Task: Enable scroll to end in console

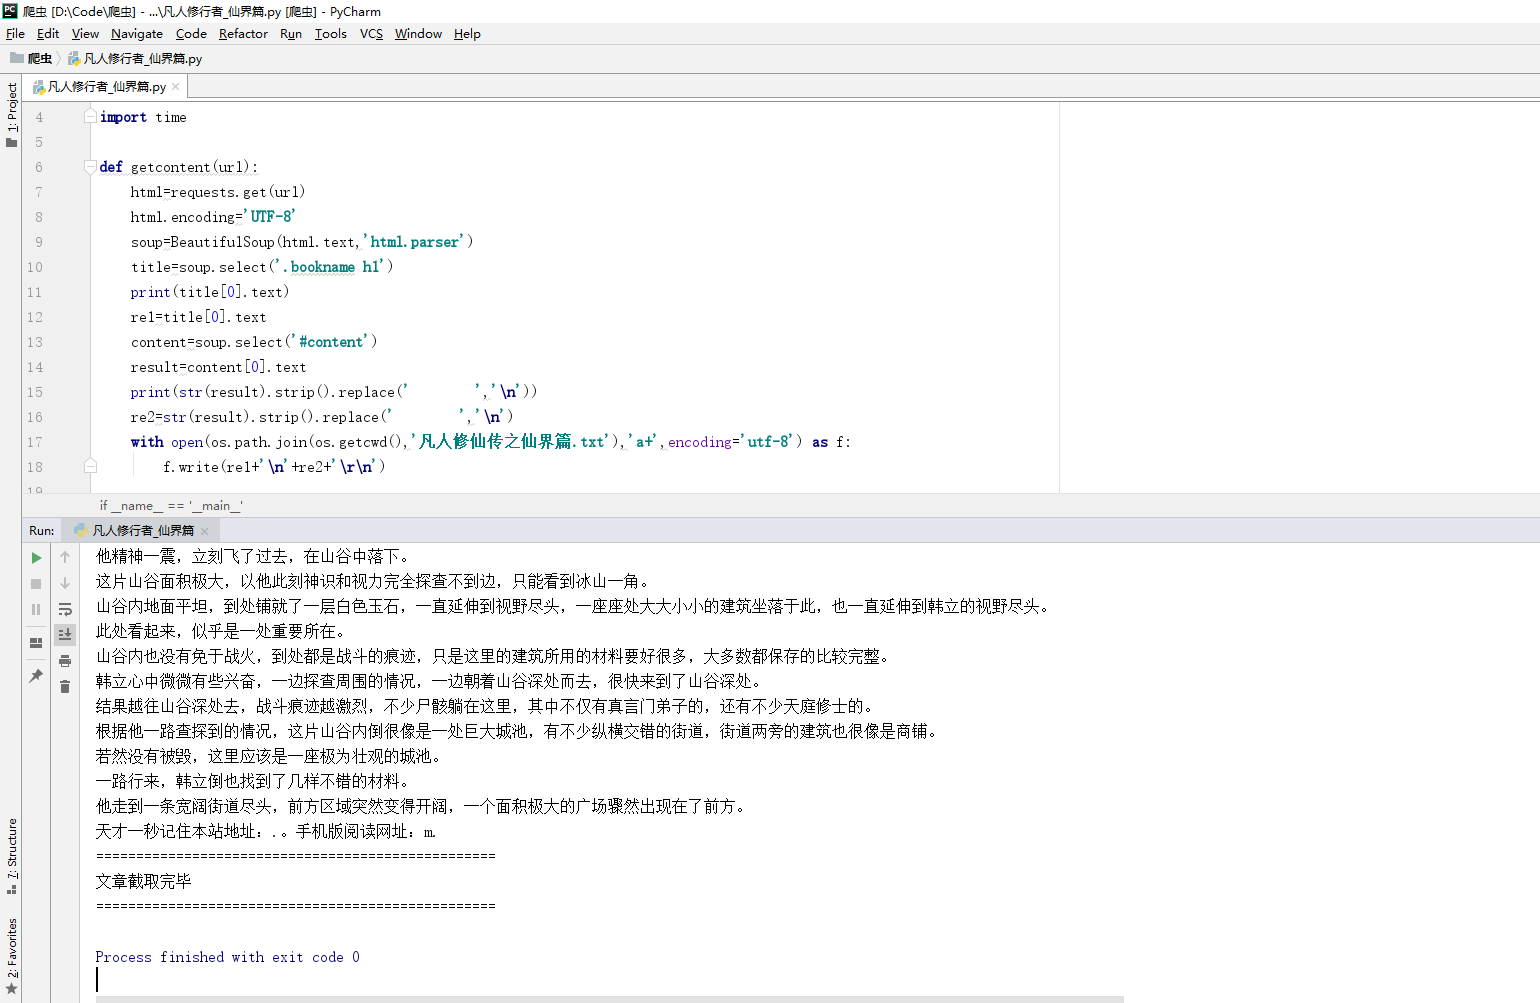Action: [65, 634]
